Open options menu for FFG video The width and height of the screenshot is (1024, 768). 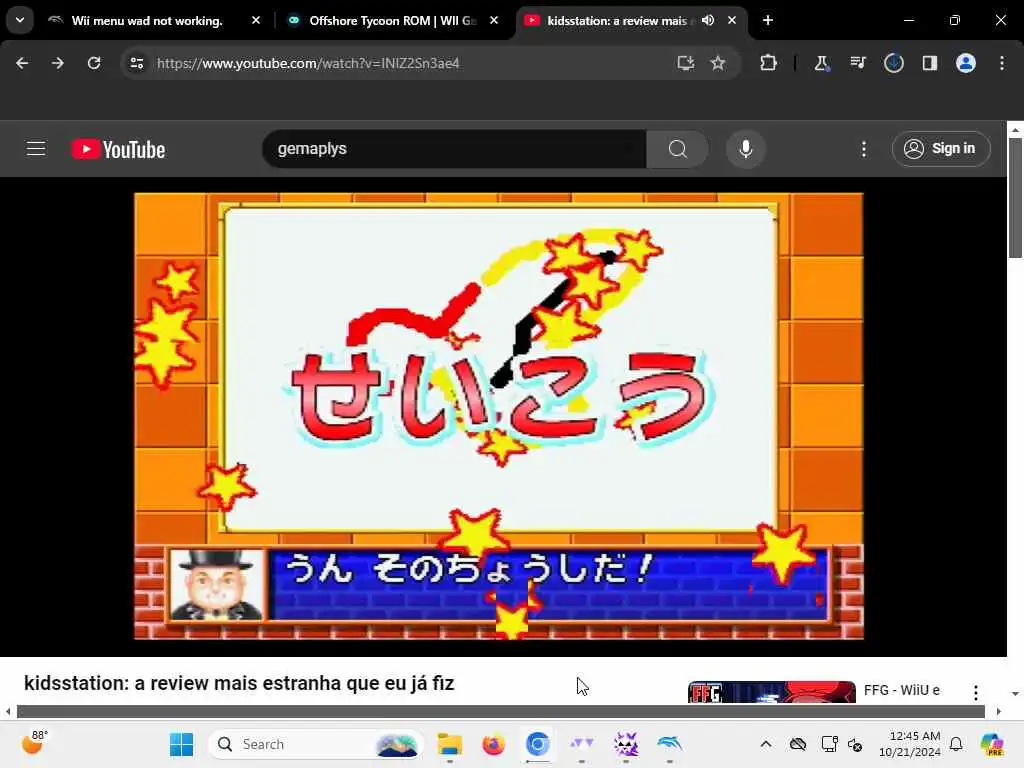976,692
